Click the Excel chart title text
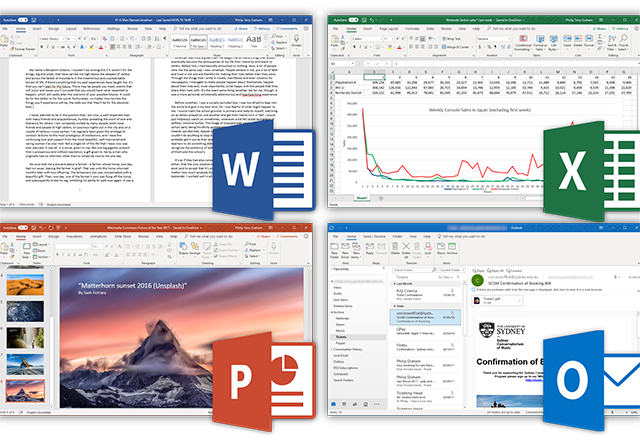 point(480,110)
